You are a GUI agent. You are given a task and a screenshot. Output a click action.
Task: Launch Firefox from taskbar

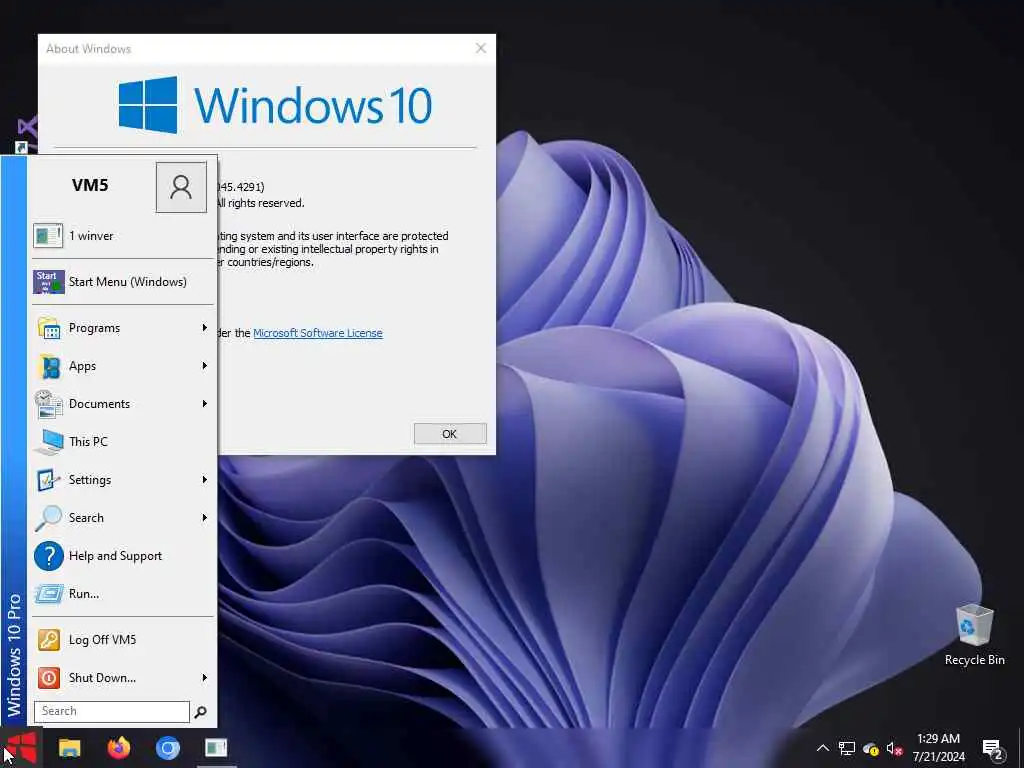click(x=119, y=747)
